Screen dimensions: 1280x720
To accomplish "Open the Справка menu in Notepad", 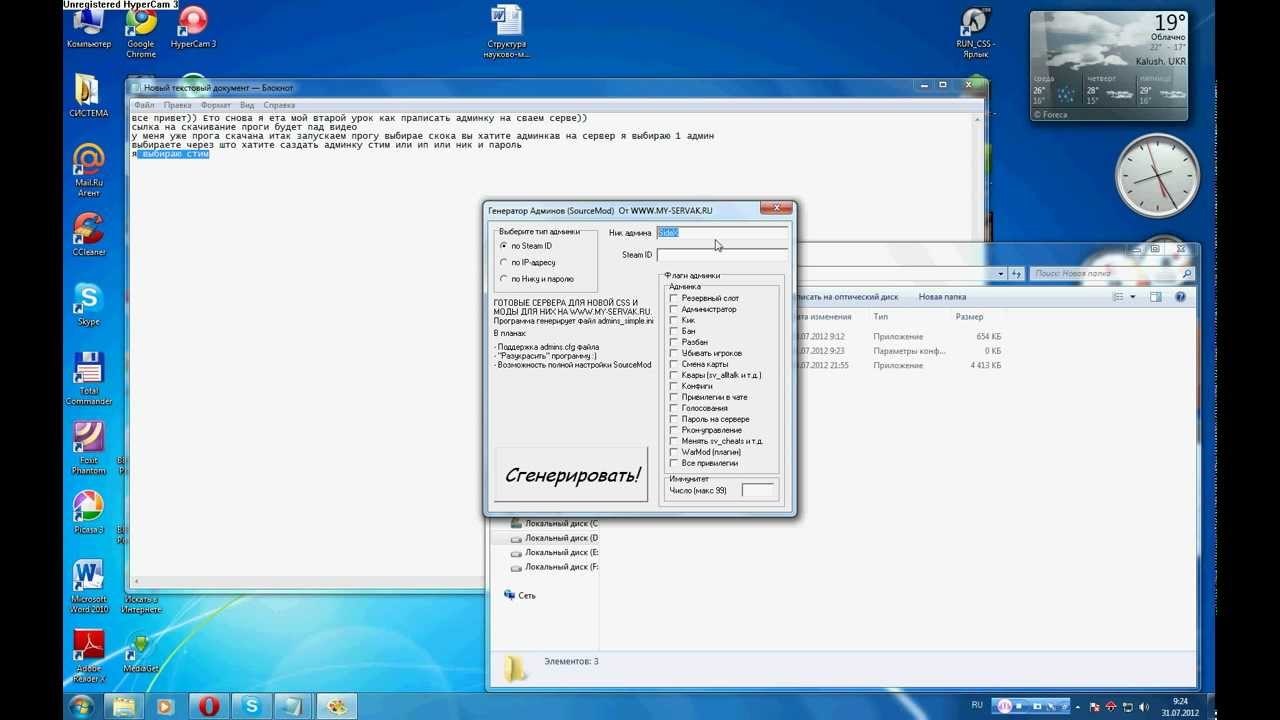I will click(278, 104).
